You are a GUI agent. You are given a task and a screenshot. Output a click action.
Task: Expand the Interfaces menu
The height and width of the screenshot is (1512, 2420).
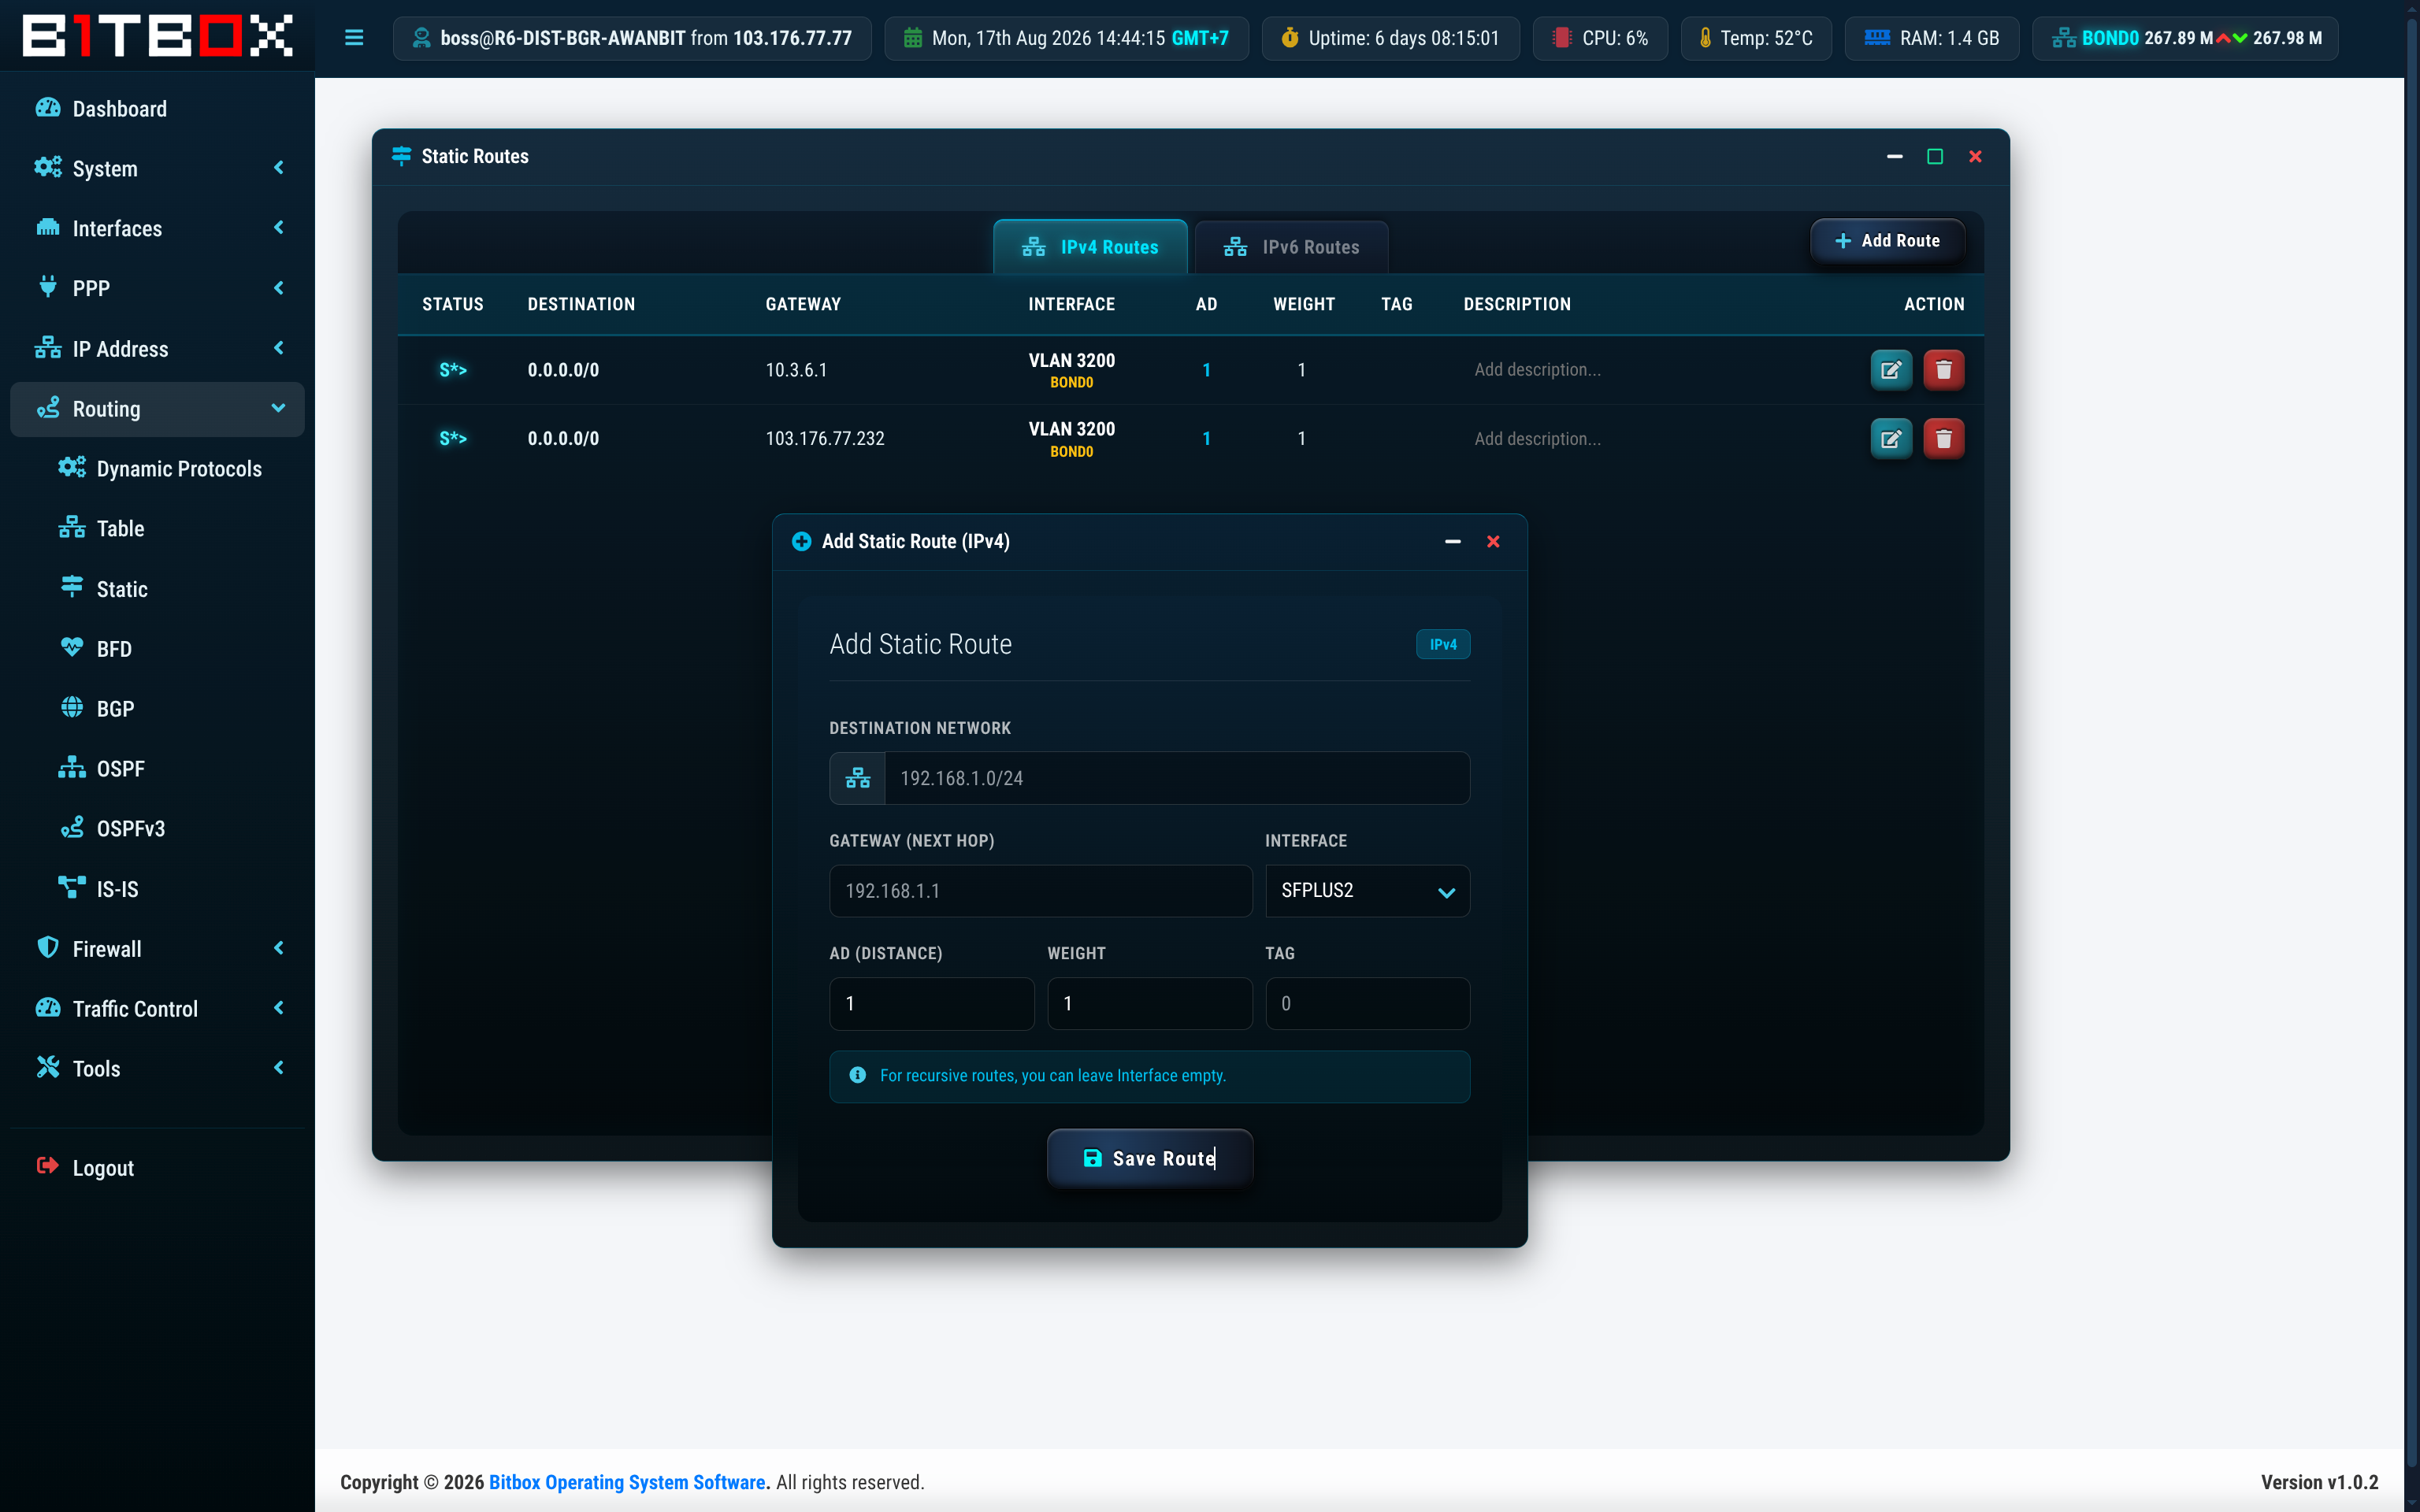click(x=157, y=228)
